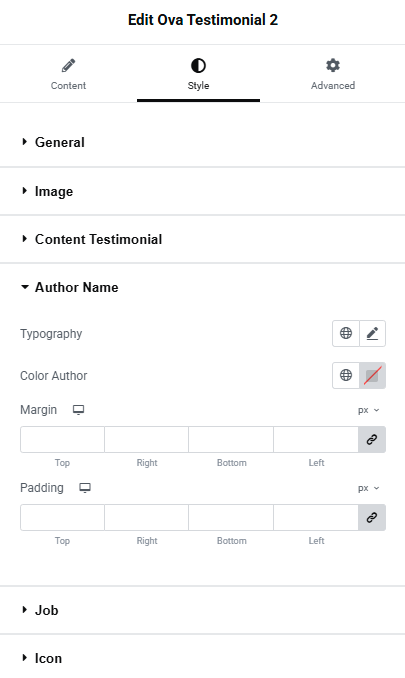Switch to the Content tab
The width and height of the screenshot is (405, 678).
pyautogui.click(x=68, y=74)
